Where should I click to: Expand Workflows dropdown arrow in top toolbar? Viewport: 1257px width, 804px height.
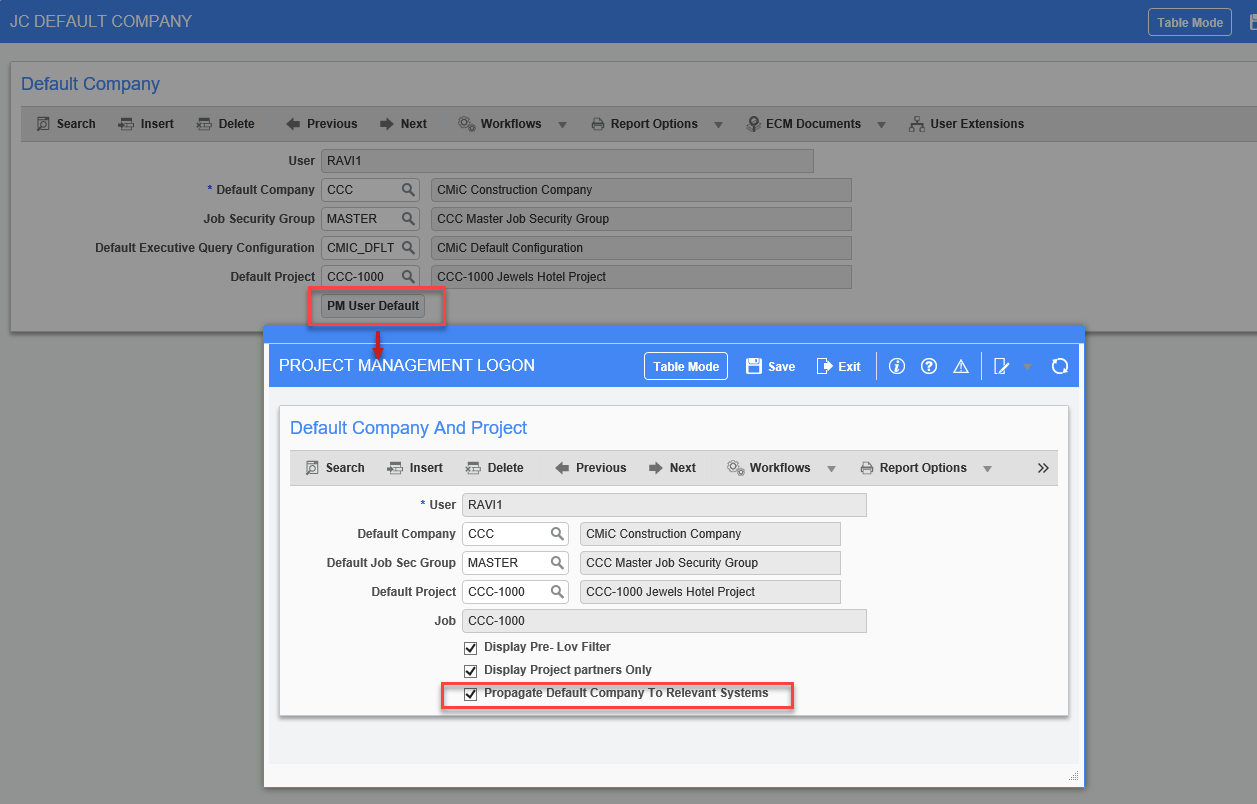(x=562, y=125)
